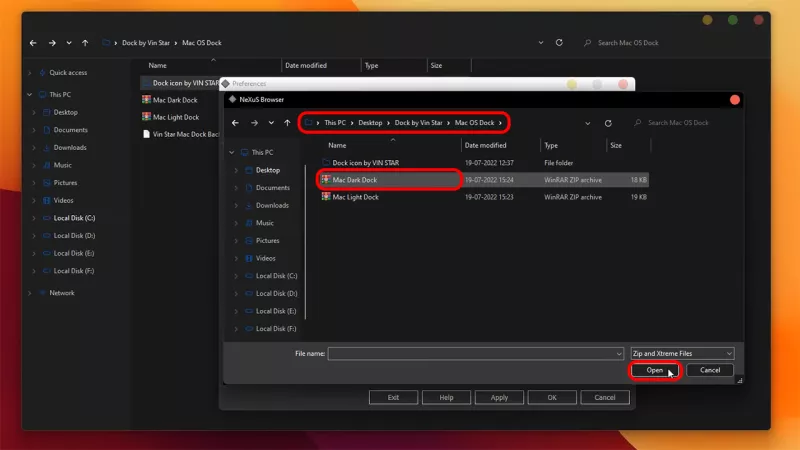Viewport: 800px width, 450px height.
Task: Click Open button in NeXuS Browser
Action: (x=655, y=370)
